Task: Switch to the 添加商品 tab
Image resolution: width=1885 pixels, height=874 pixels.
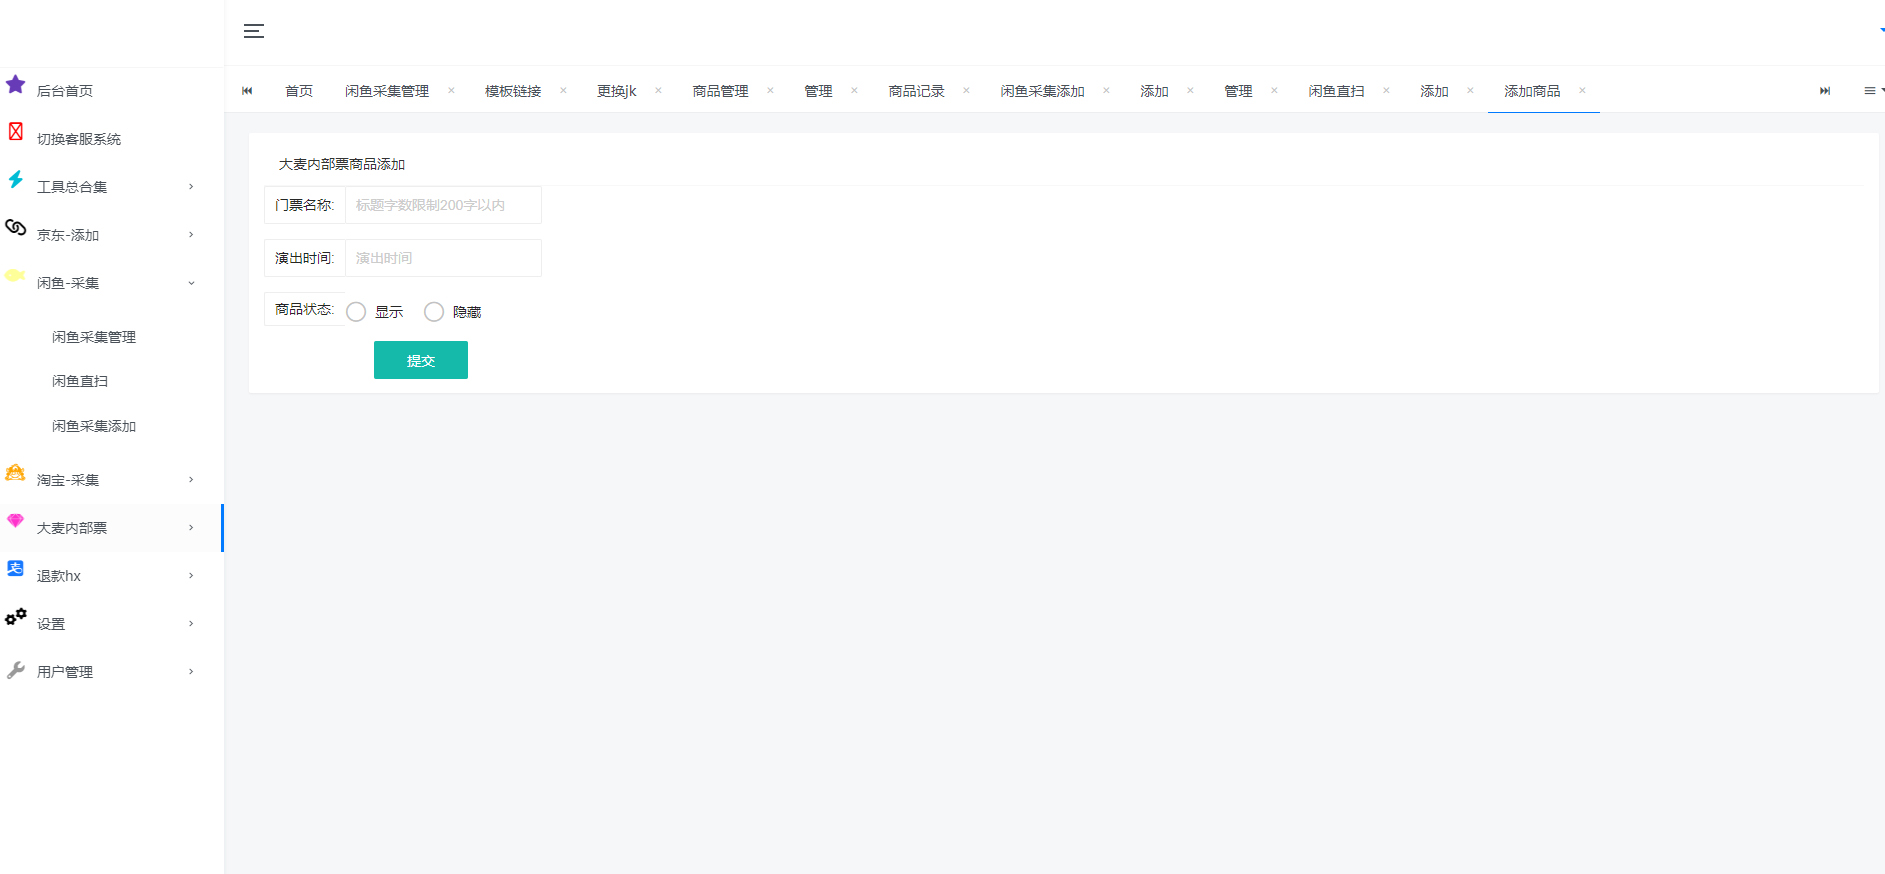Action: click(x=1533, y=91)
